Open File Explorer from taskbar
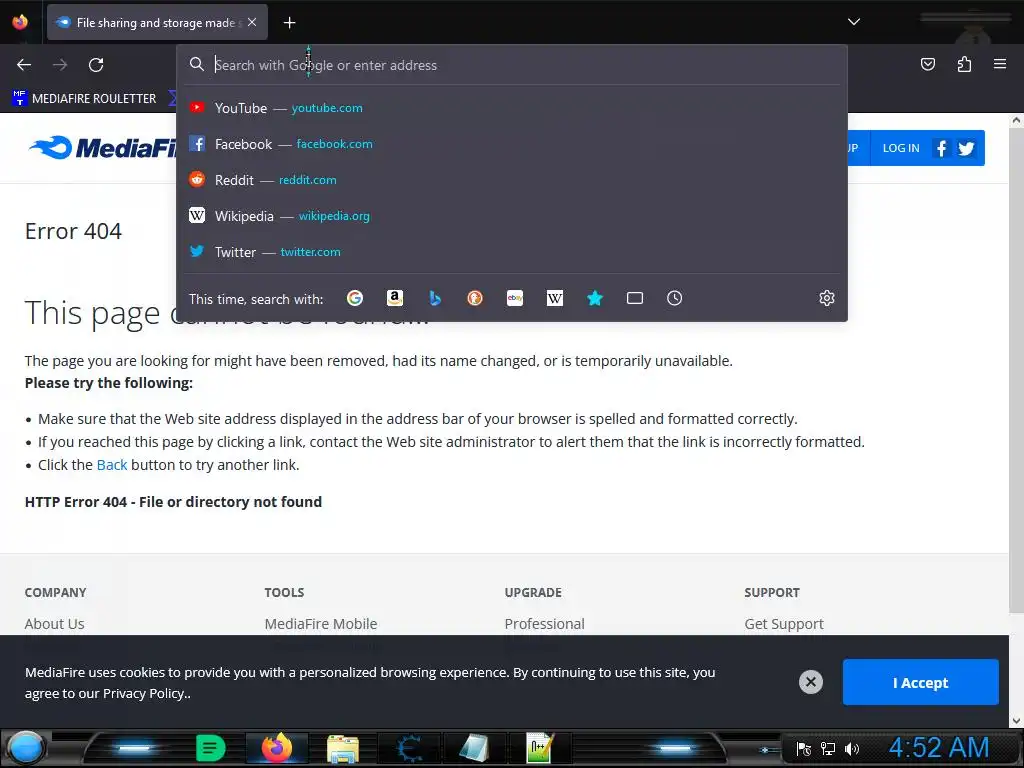Screen dimensions: 1024x768 pos(343,749)
